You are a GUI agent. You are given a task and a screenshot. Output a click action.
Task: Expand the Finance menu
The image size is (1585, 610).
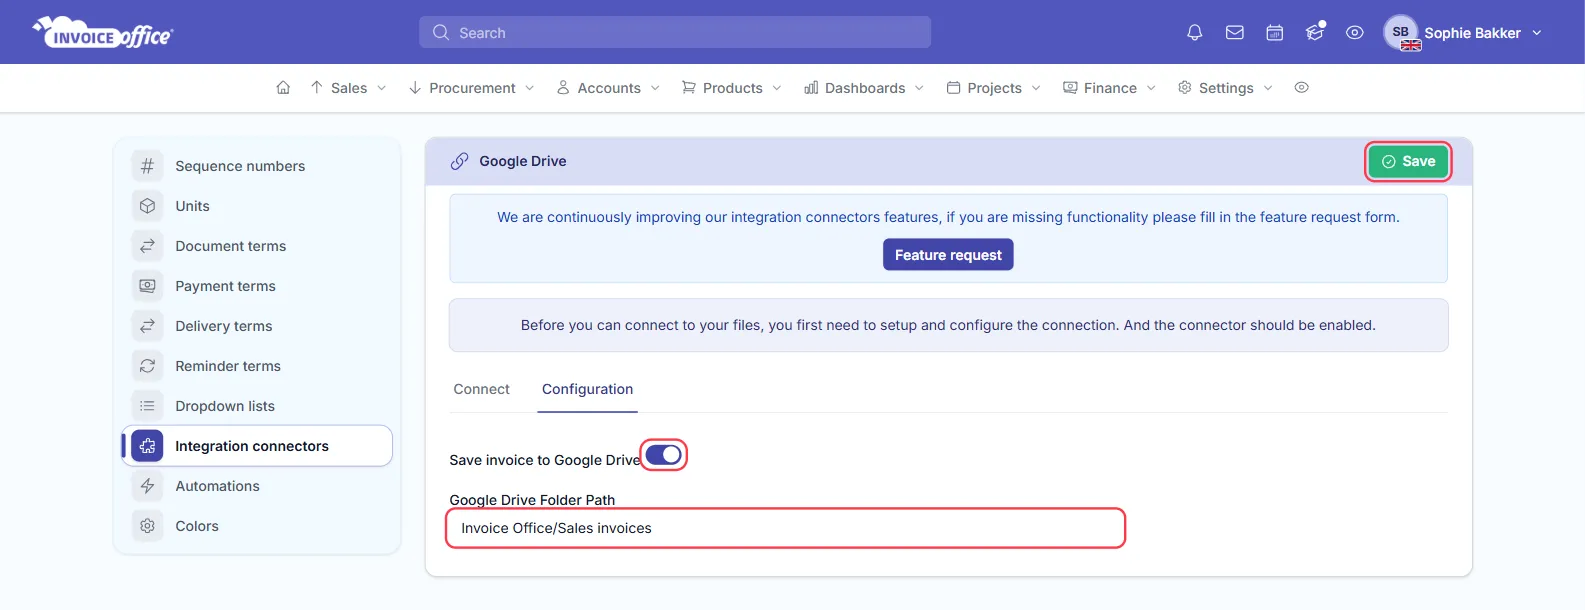(x=1109, y=88)
